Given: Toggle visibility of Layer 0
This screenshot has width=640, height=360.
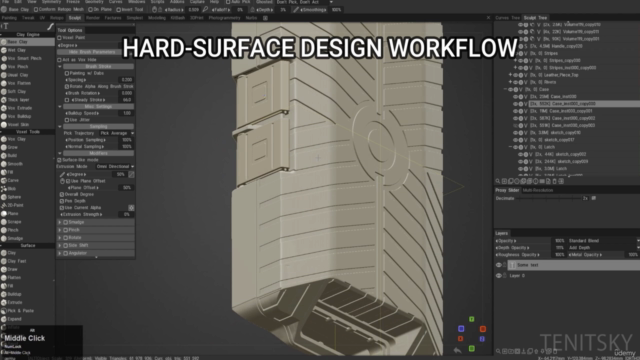Looking at the screenshot, I should [498, 276].
